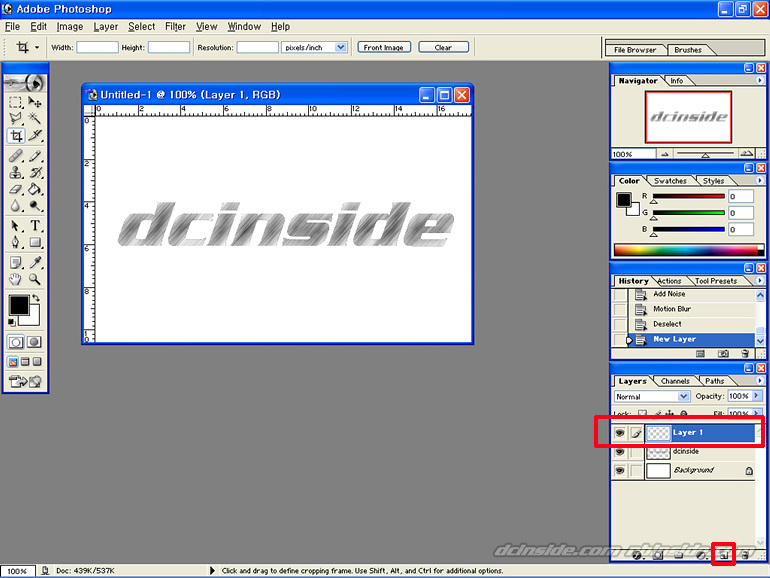
Task: Open the pixels/inch units dropdown
Action: 341,47
